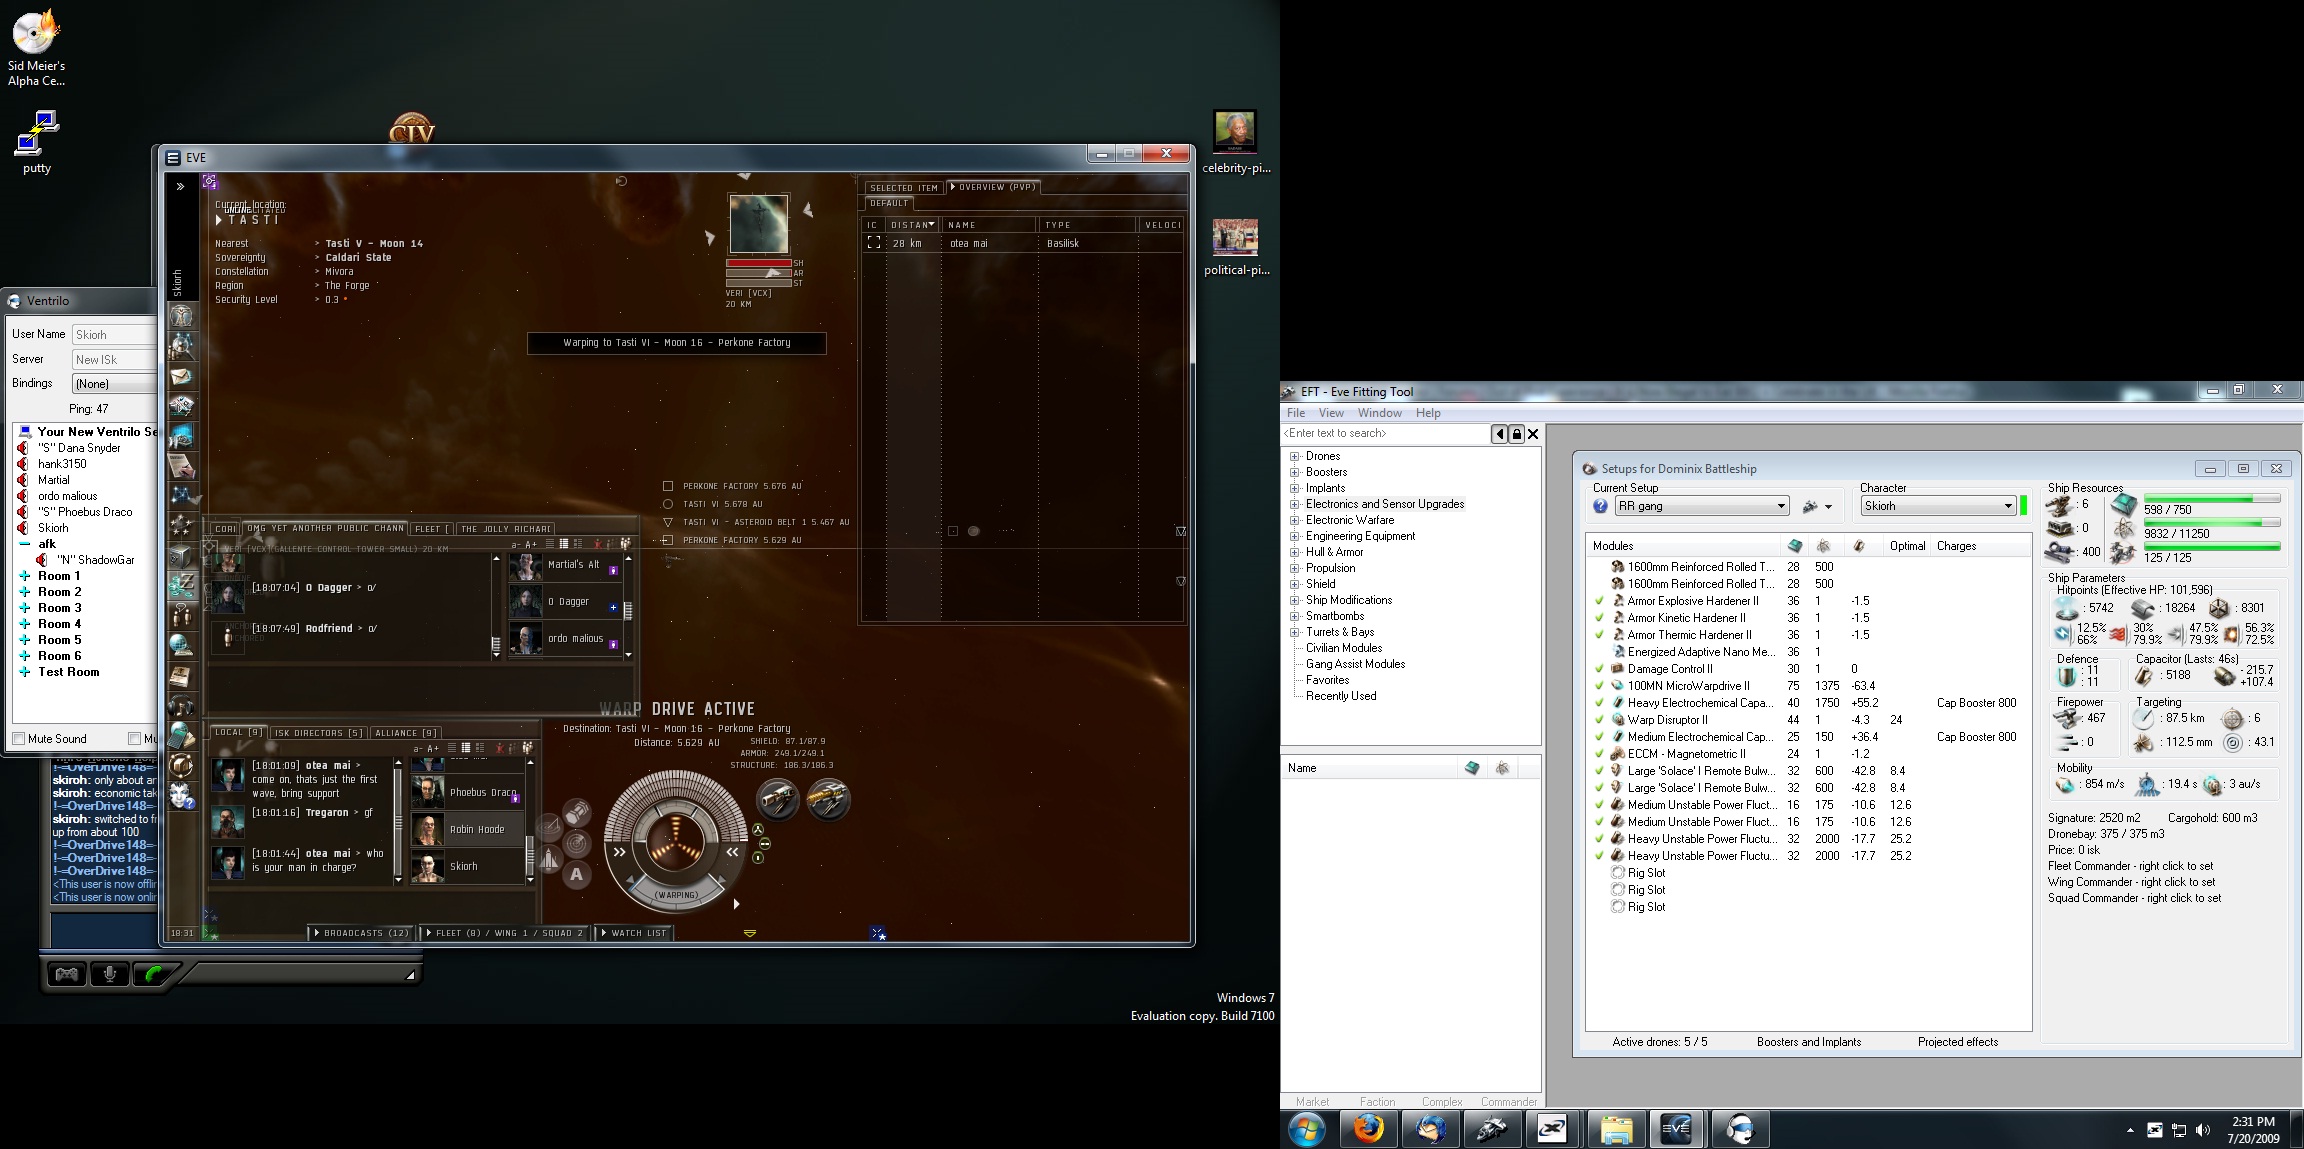Click the autopilot A button
The width and height of the screenshot is (2304, 1149).
pyautogui.click(x=576, y=875)
